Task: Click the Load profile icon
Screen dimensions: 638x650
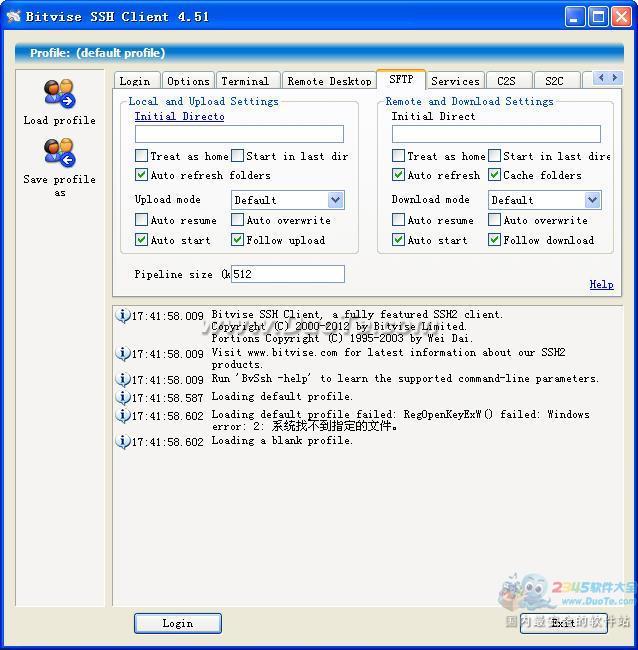Action: 59,93
